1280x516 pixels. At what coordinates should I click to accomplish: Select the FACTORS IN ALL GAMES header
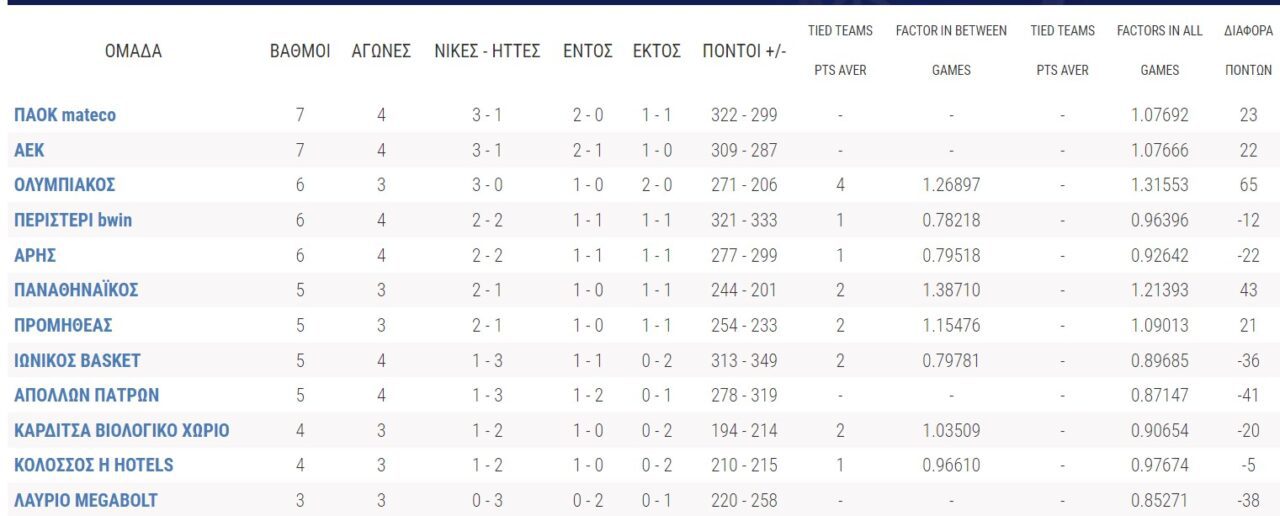coord(1159,50)
